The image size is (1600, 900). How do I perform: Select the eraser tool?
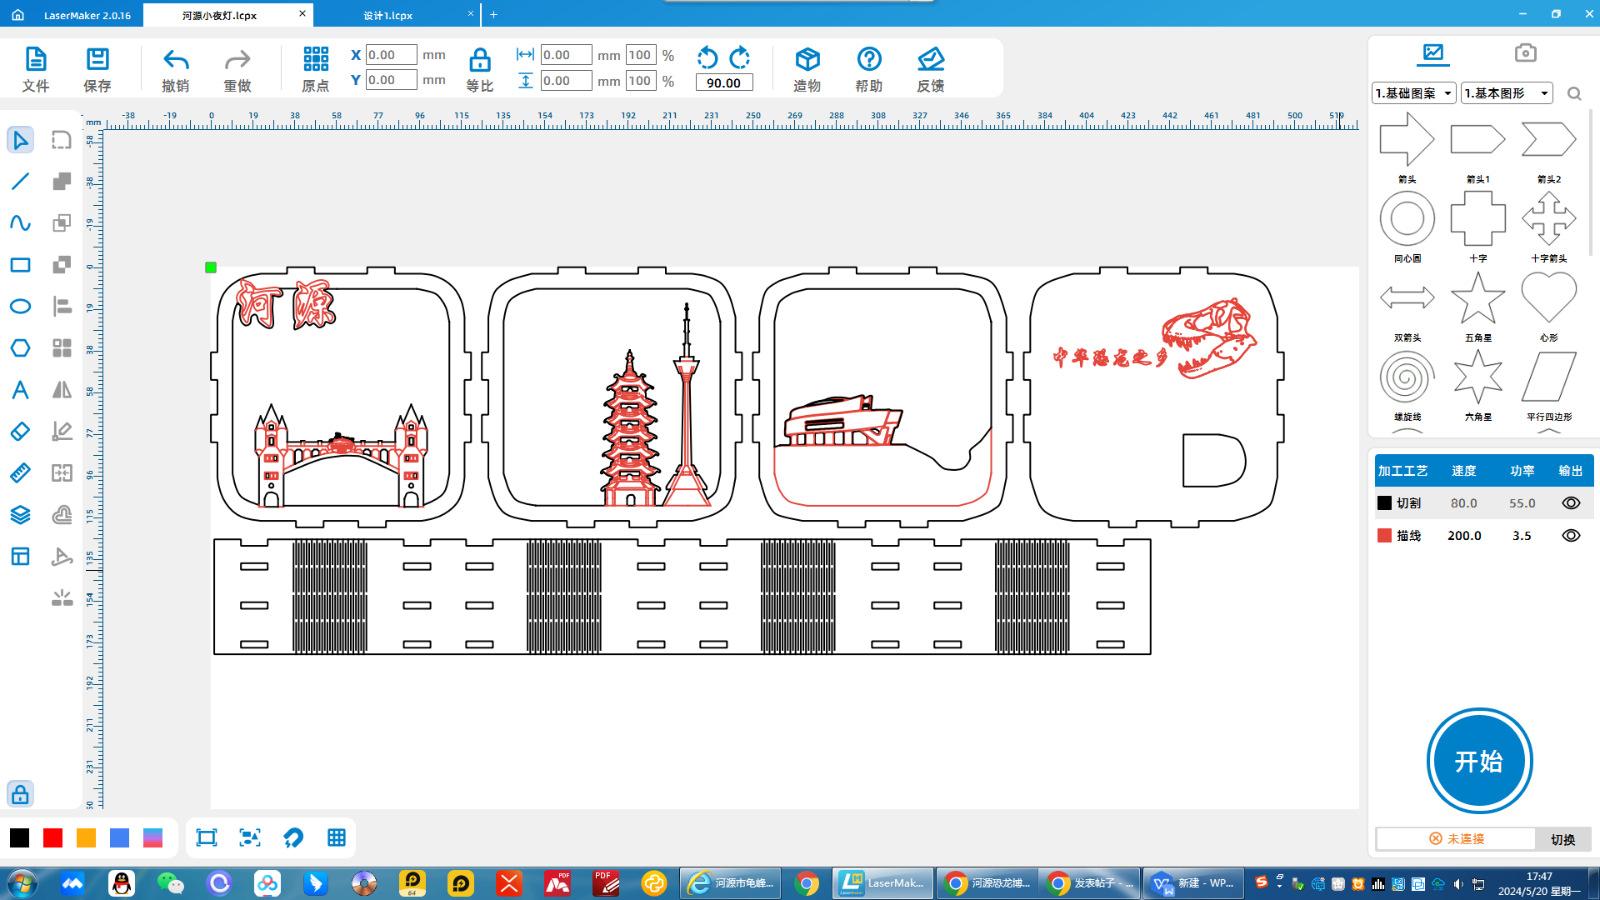[x=20, y=431]
